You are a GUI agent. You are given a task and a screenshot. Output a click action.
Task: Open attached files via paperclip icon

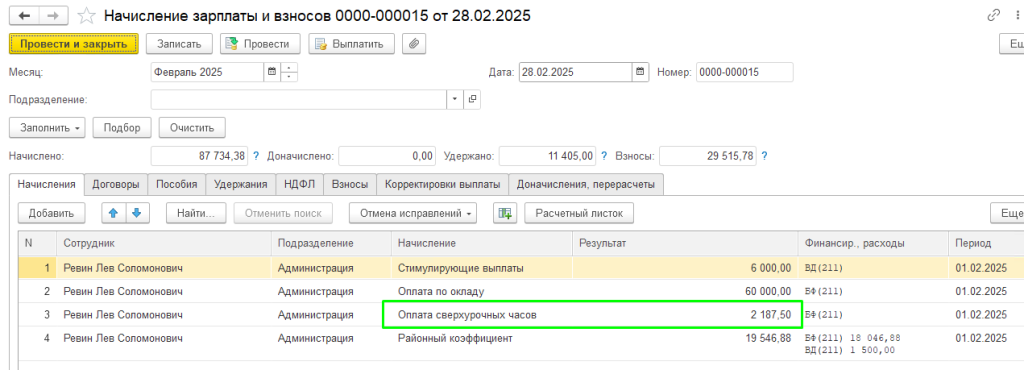click(413, 44)
